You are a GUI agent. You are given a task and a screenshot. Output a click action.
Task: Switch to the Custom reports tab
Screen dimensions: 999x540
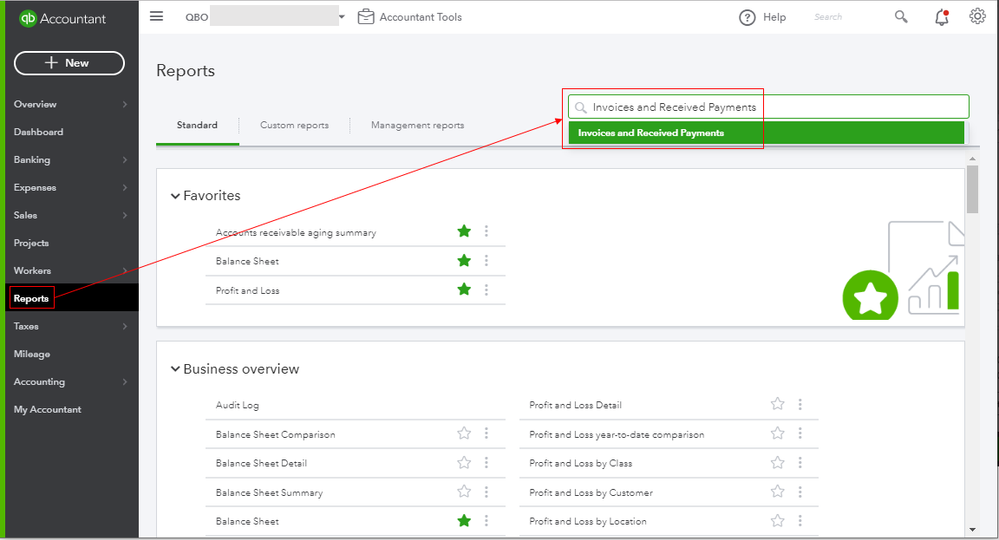pos(294,125)
